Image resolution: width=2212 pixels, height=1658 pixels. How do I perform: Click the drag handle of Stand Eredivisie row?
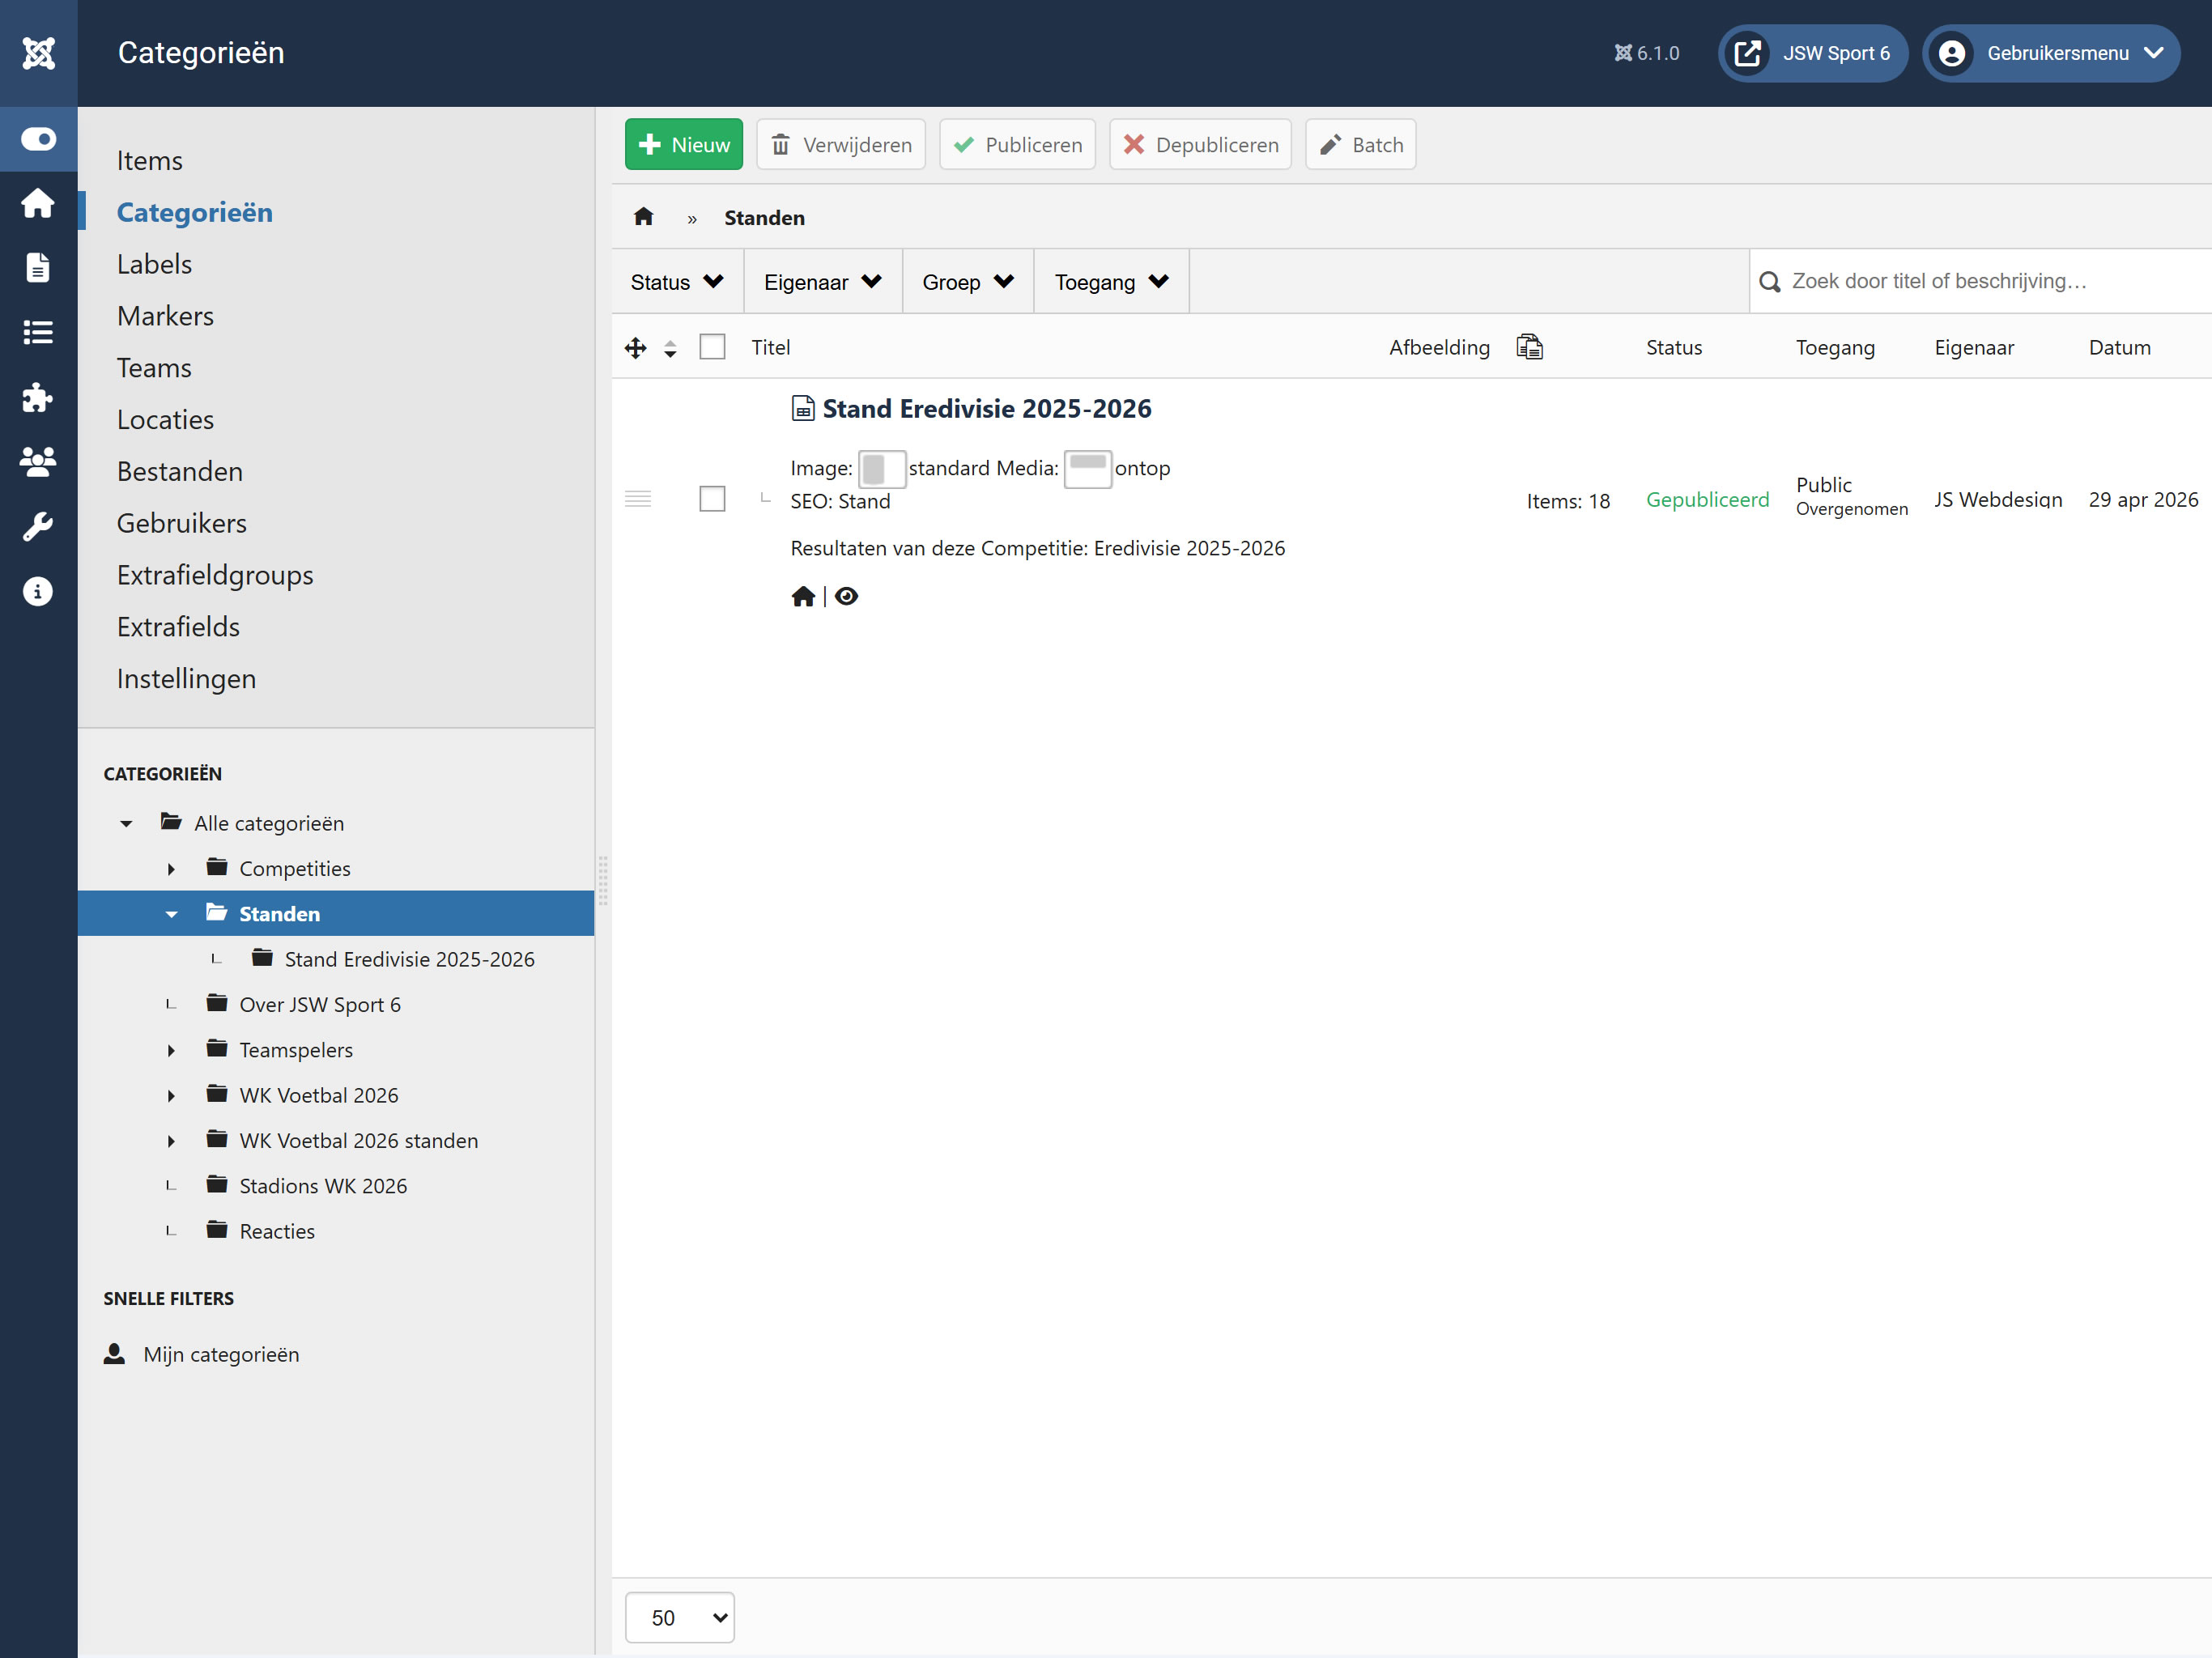click(638, 499)
